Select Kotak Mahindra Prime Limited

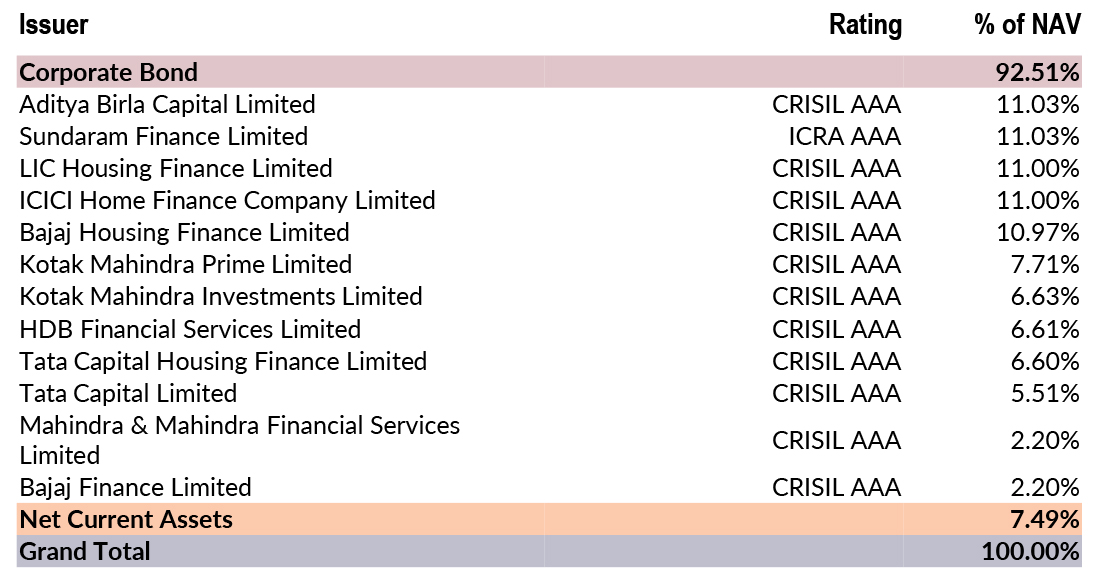click(x=185, y=264)
